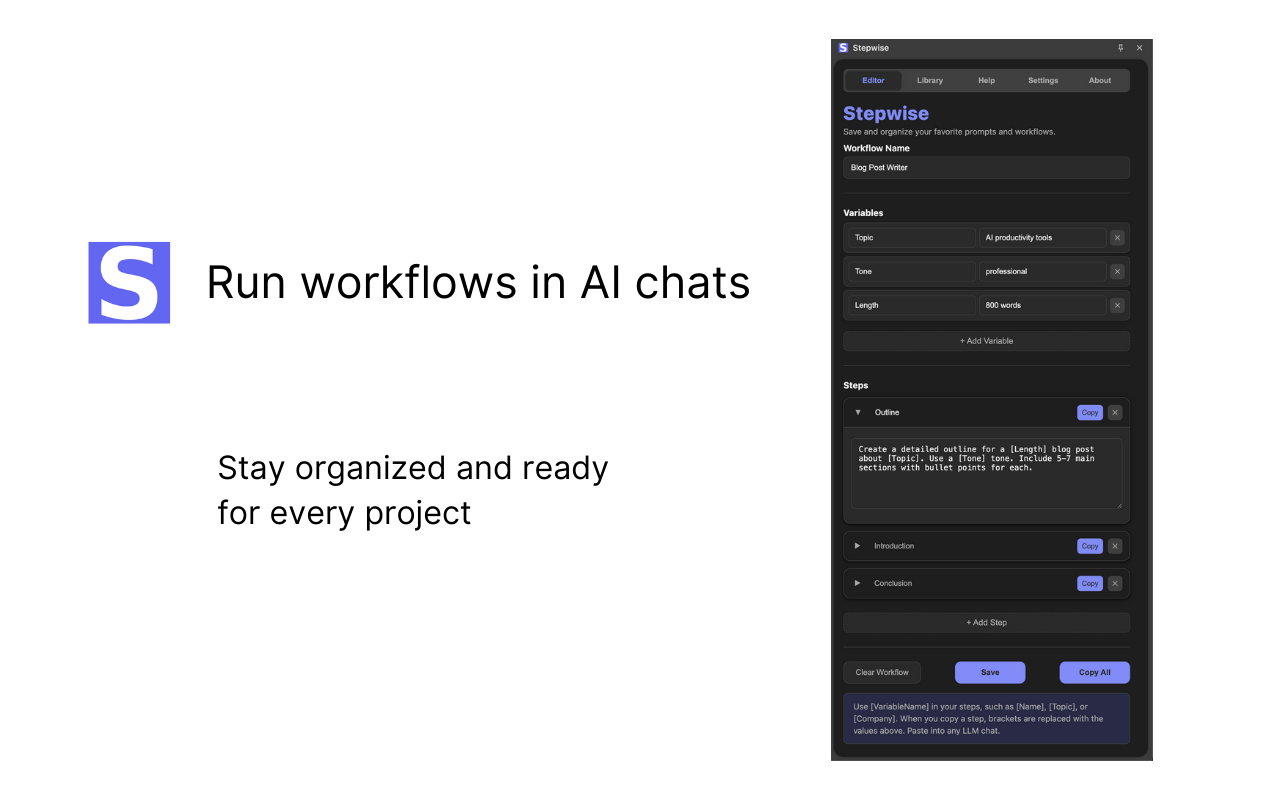This screenshot has height=800, width=1280.
Task: Open the Library tab
Action: point(930,80)
